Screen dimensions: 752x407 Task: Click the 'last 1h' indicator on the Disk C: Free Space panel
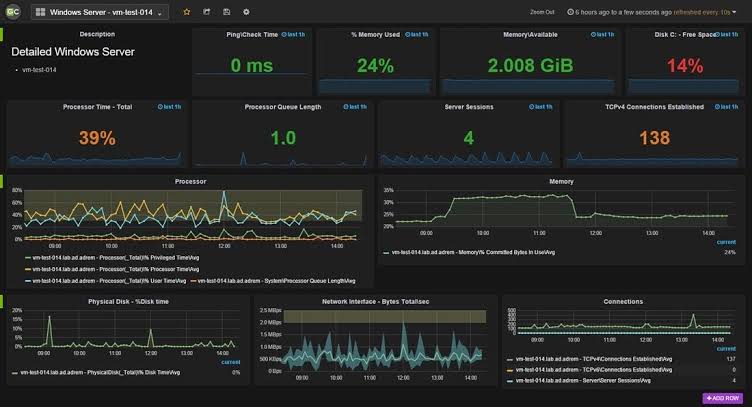click(x=726, y=35)
